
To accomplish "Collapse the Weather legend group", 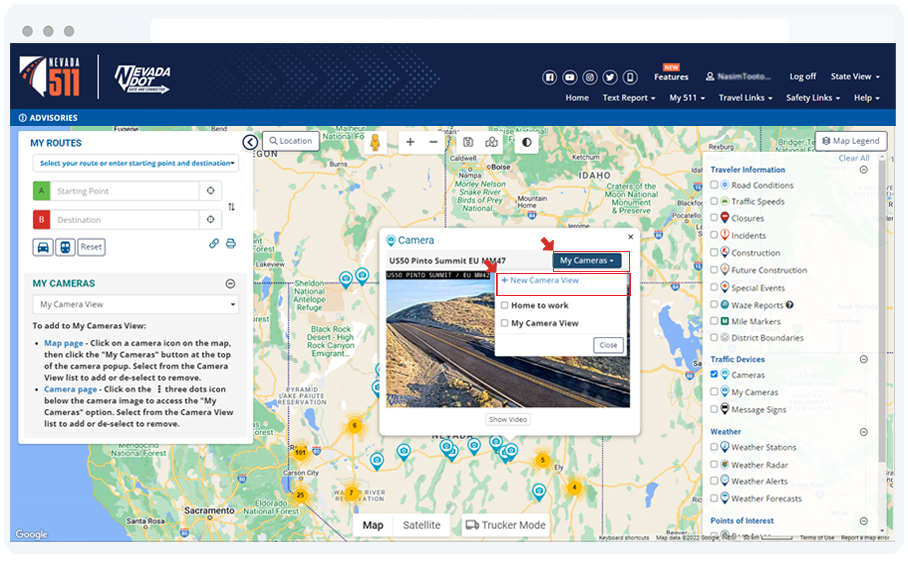I will click(863, 431).
